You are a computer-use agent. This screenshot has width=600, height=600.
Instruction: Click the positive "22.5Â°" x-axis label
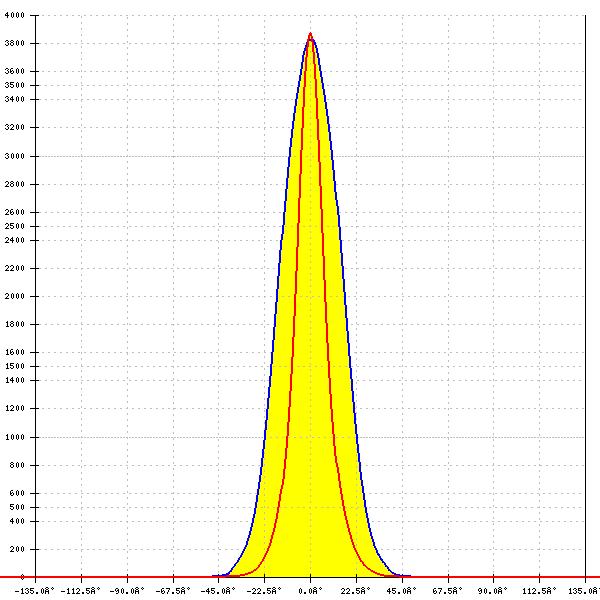(356, 591)
